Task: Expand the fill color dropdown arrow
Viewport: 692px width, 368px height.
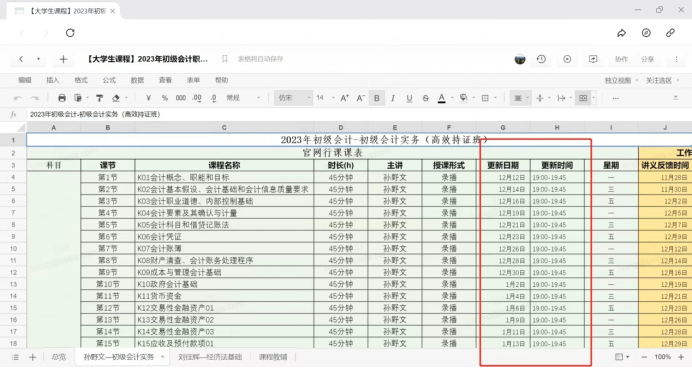Action: [474, 98]
